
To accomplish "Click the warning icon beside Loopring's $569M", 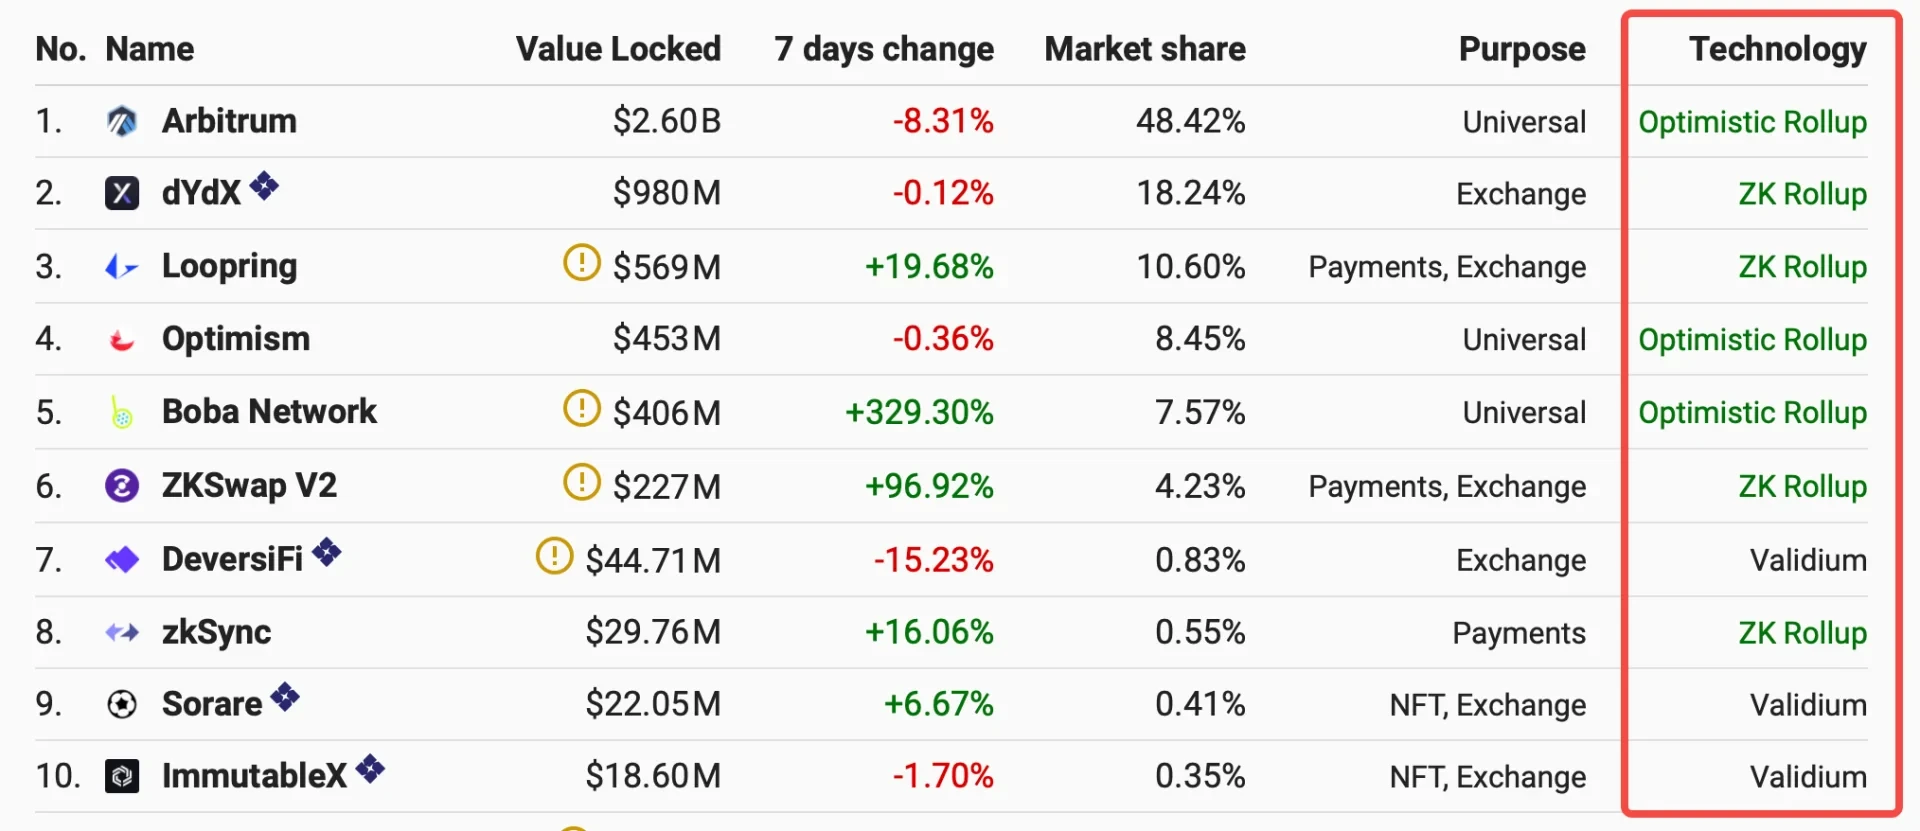I will coord(582,262).
